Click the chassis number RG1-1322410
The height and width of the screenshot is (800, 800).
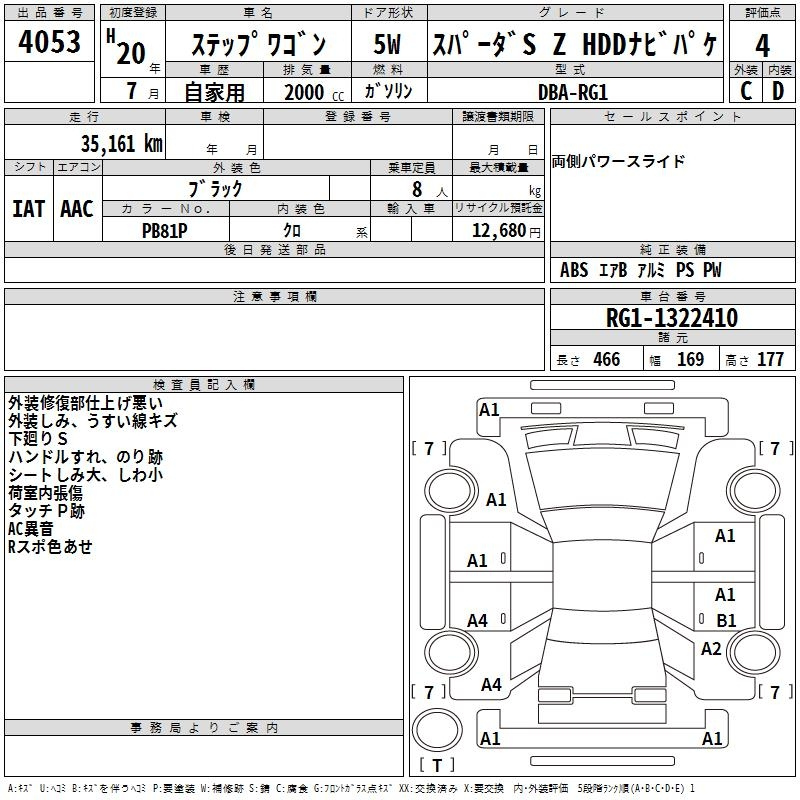coord(671,318)
